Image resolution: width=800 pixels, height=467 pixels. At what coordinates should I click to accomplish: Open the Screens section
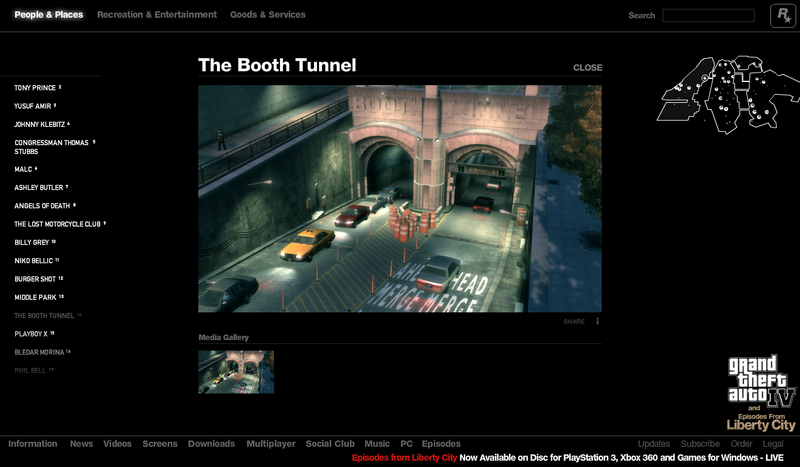click(x=160, y=444)
